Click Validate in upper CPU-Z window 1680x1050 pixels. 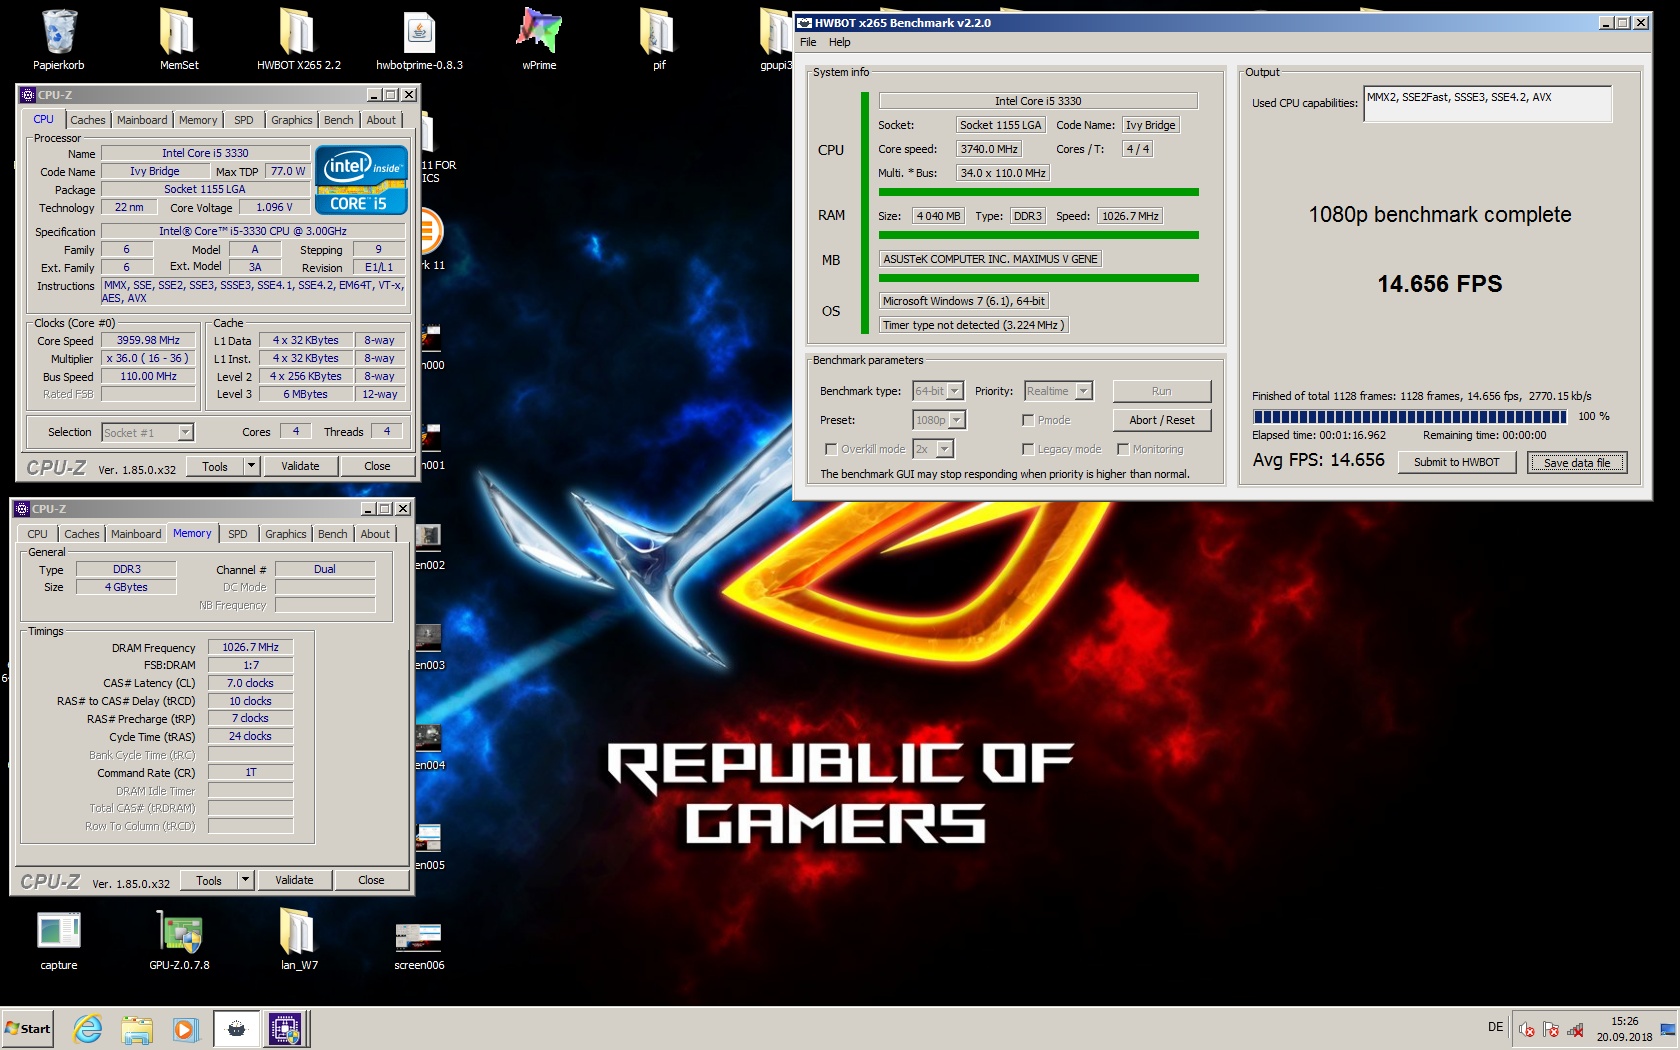pos(300,466)
